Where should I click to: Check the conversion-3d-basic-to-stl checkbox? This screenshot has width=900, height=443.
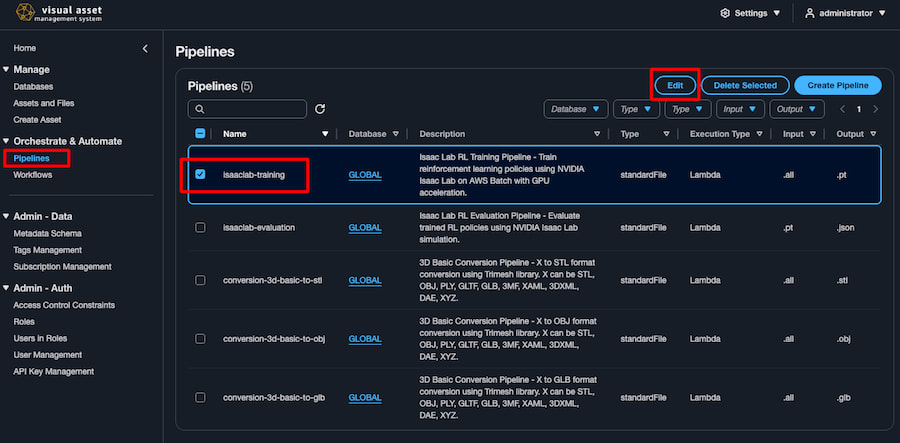tap(200, 281)
